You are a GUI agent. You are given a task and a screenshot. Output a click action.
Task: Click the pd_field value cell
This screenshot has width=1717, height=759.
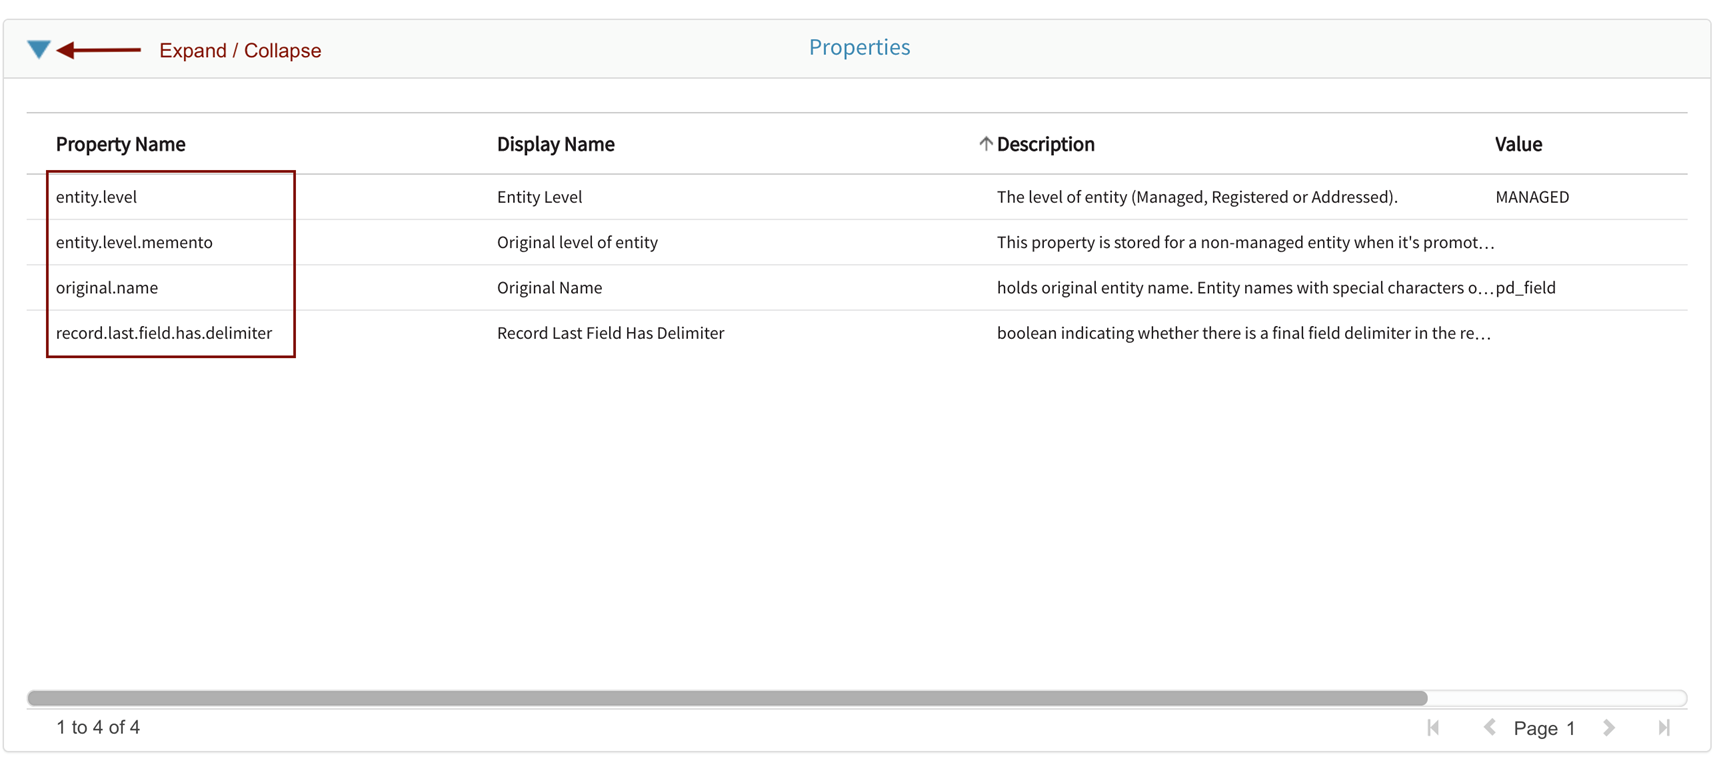tap(1526, 288)
